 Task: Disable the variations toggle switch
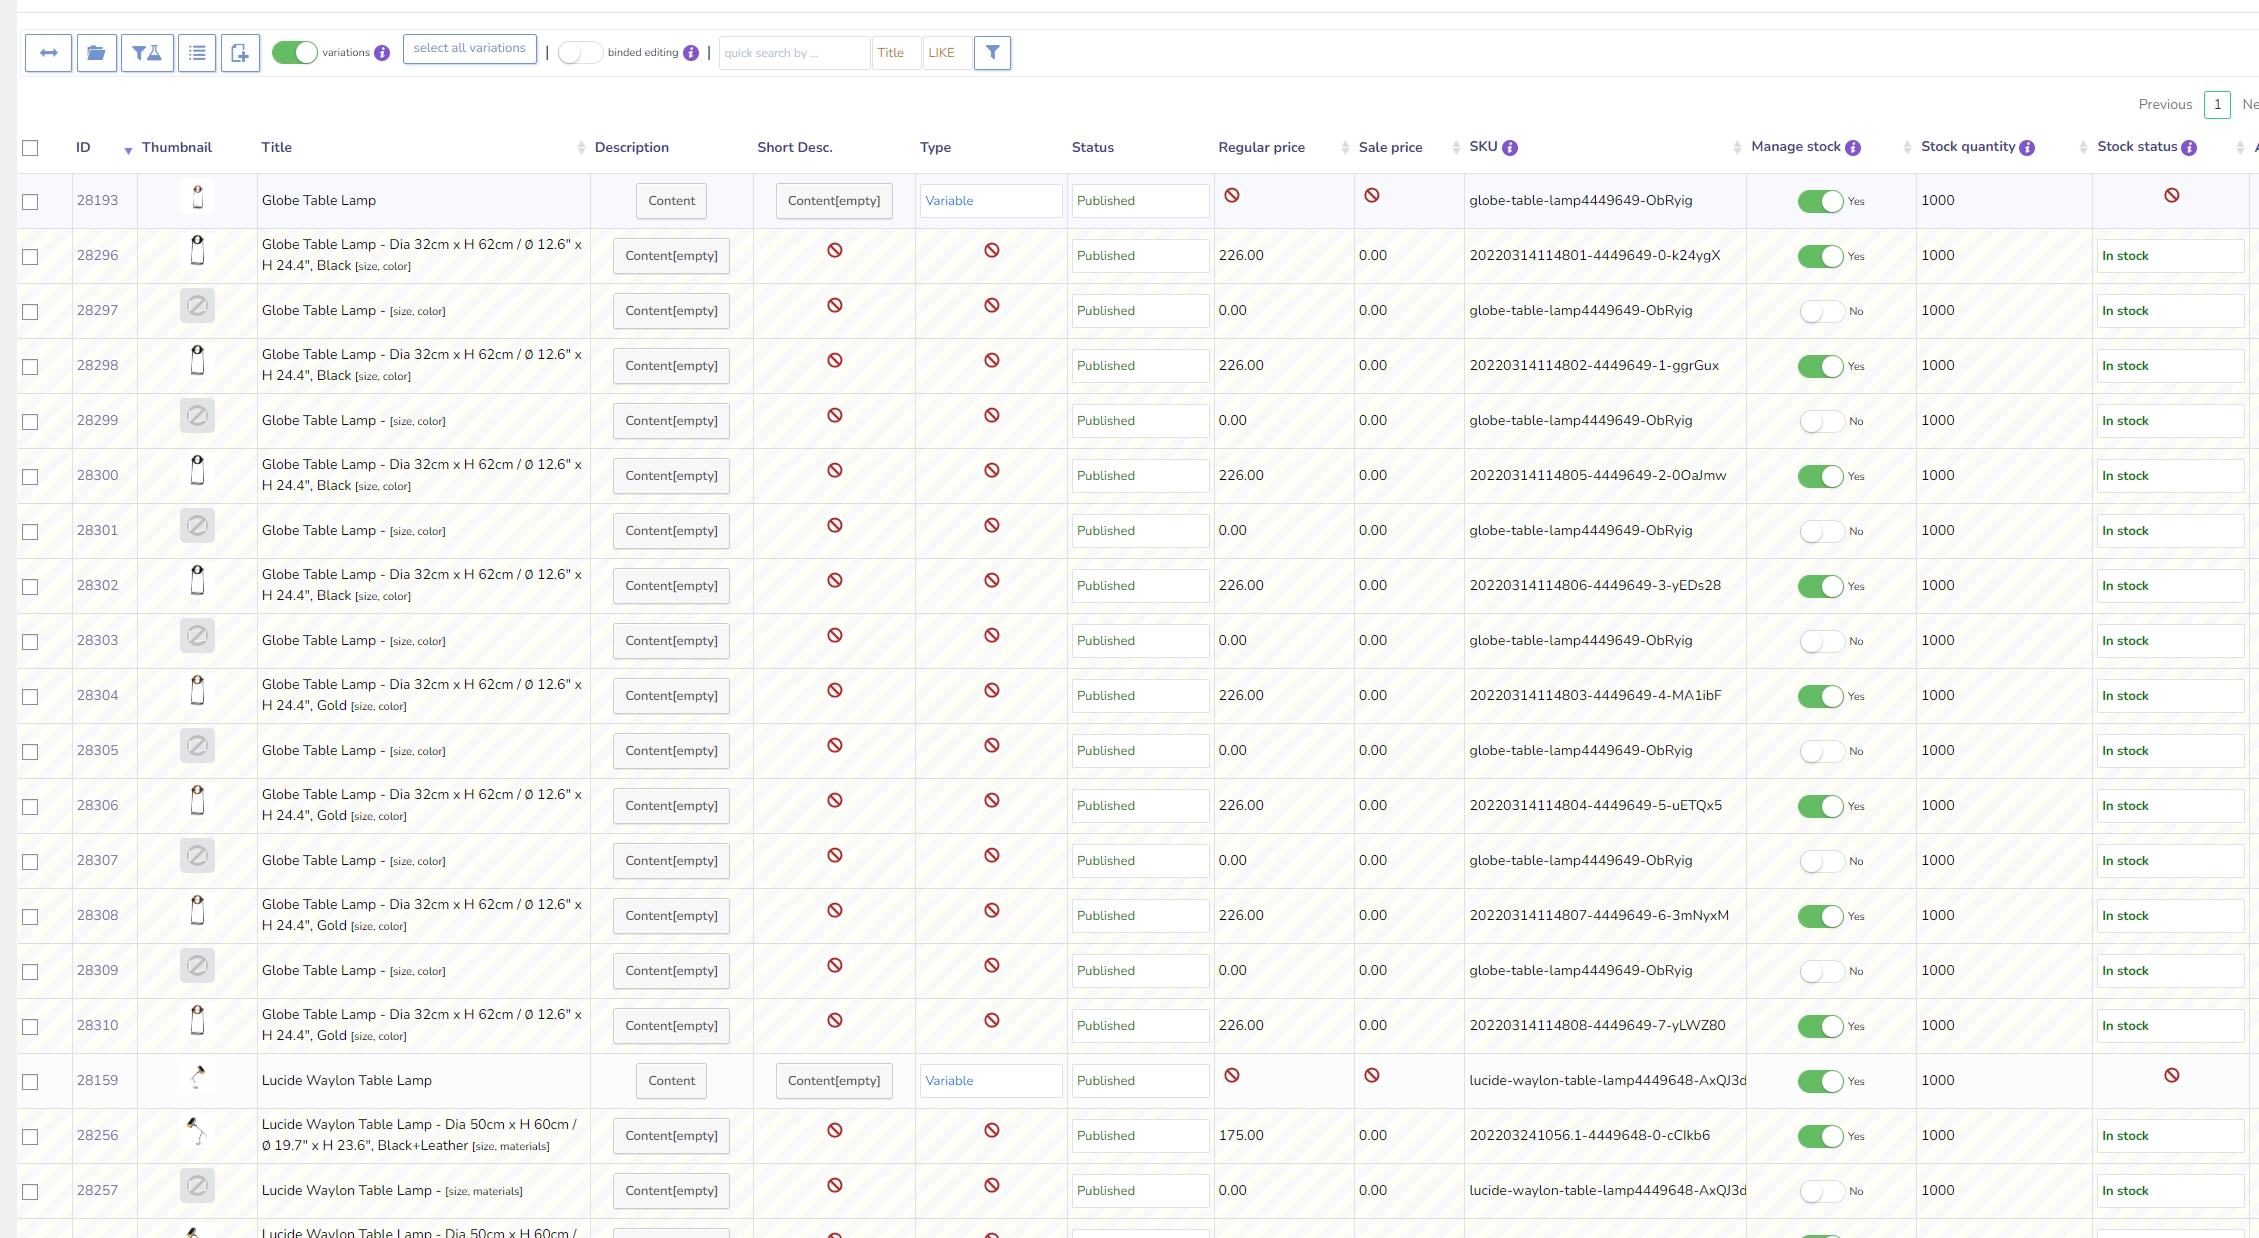294,53
